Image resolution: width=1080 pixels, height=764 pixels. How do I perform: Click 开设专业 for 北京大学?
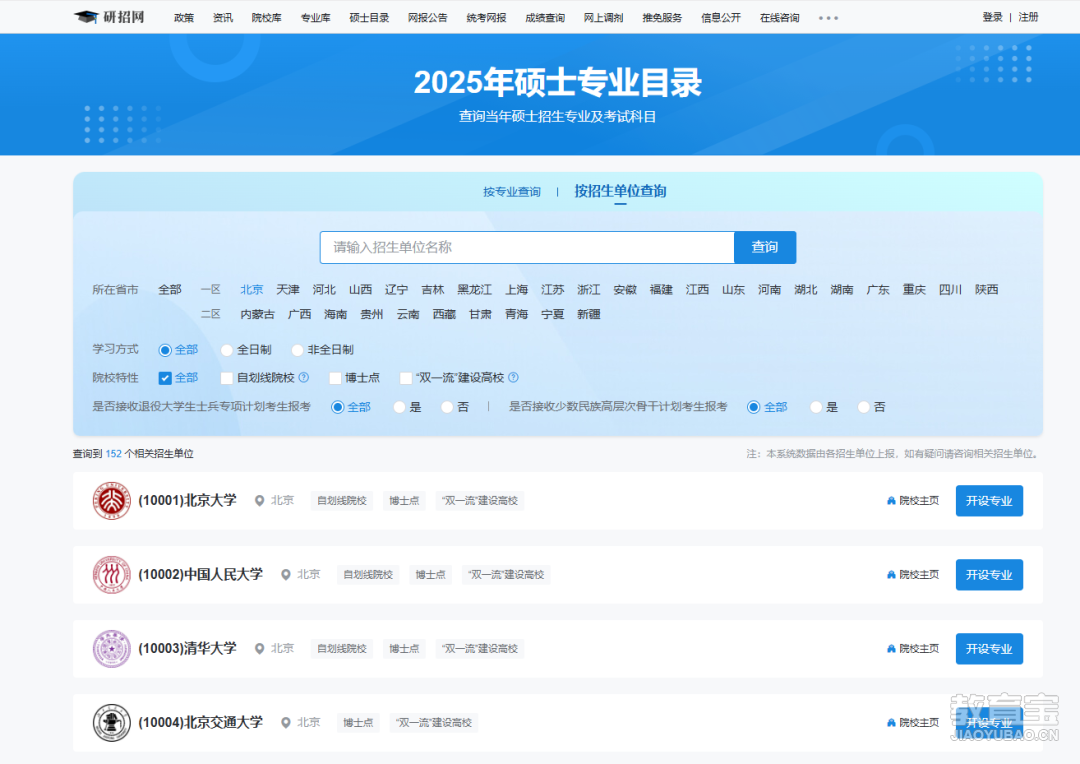tap(989, 501)
